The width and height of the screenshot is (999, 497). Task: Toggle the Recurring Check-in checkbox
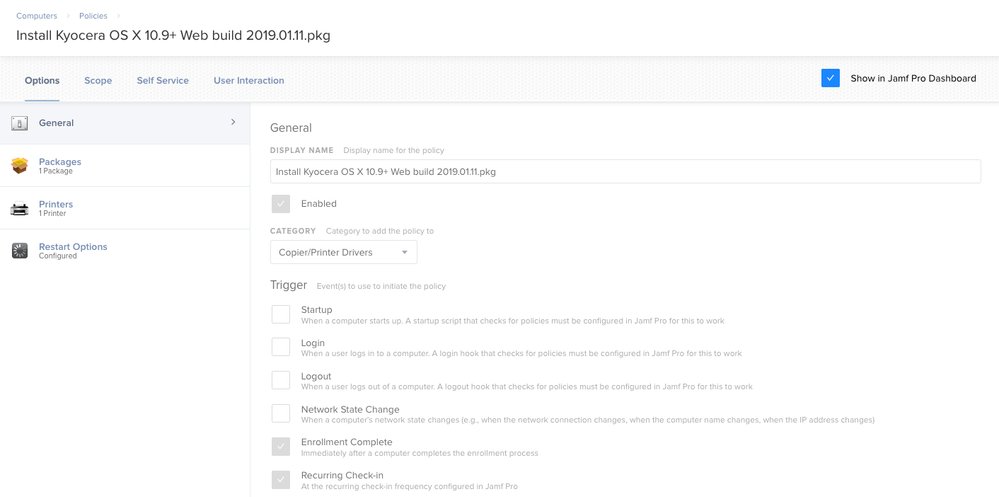tap(281, 480)
